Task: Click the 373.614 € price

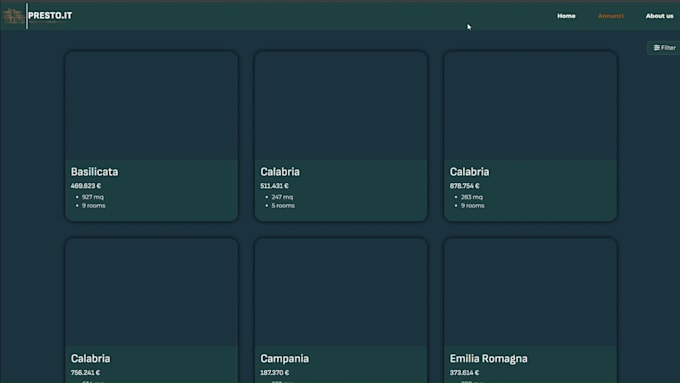Action: coord(464,373)
